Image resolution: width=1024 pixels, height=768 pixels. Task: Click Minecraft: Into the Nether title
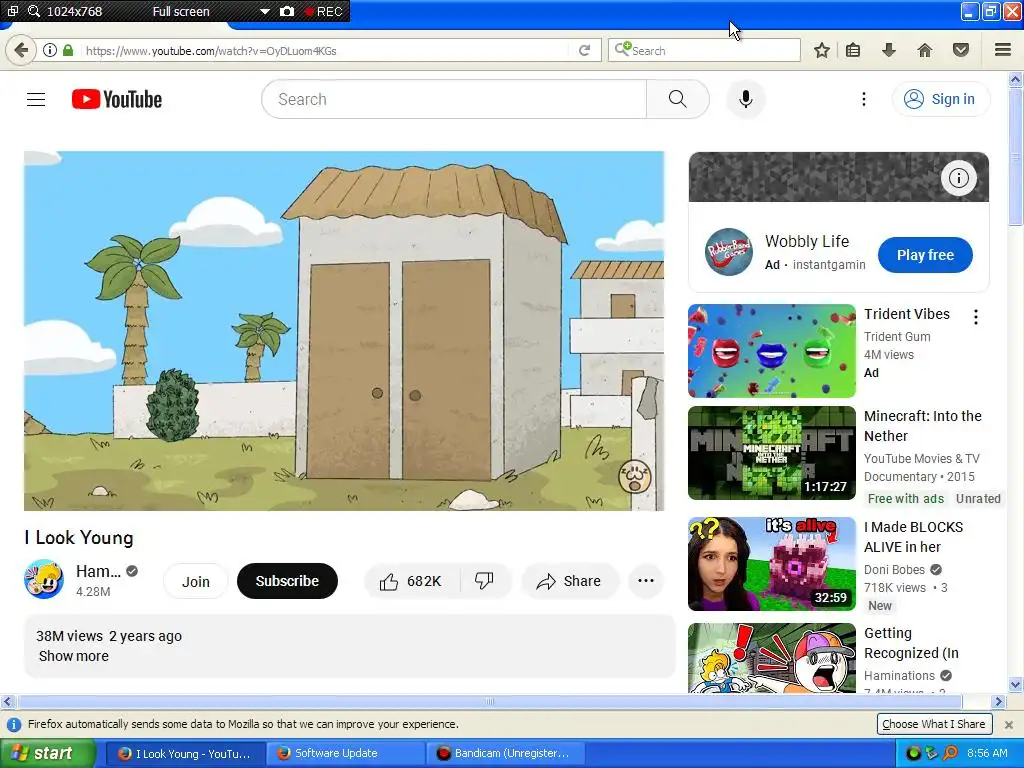[922, 426]
